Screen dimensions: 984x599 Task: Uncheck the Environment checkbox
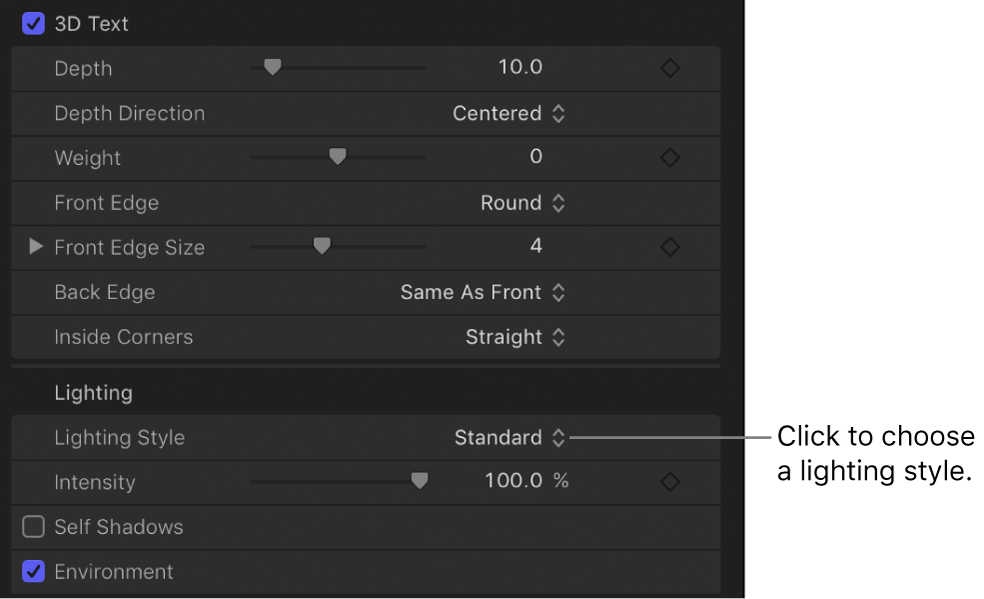point(34,572)
